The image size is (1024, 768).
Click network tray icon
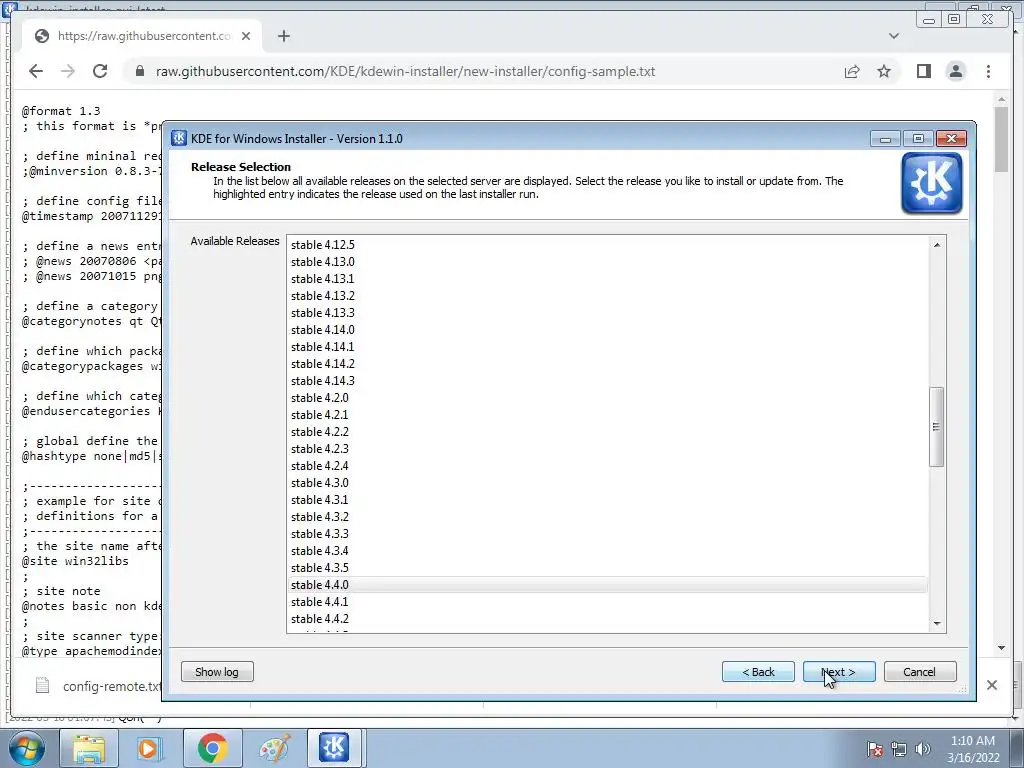tap(899, 749)
